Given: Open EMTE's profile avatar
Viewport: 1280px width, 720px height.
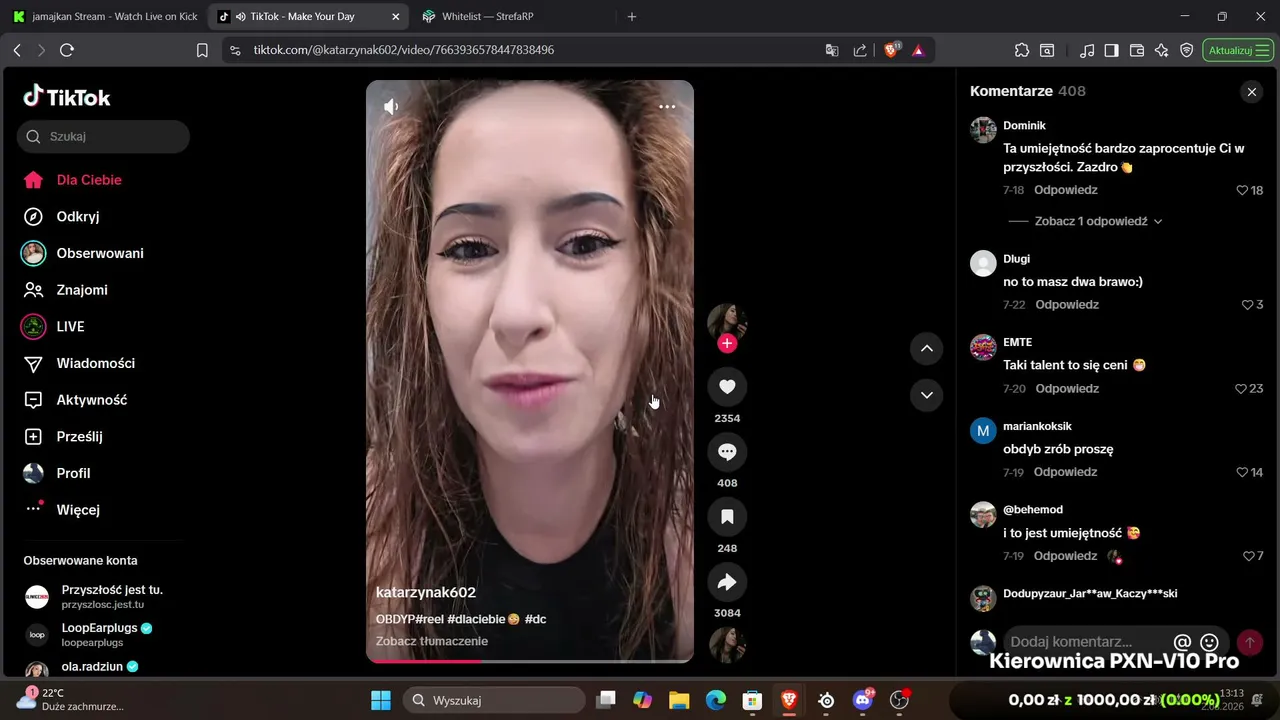Looking at the screenshot, I should pos(983,347).
